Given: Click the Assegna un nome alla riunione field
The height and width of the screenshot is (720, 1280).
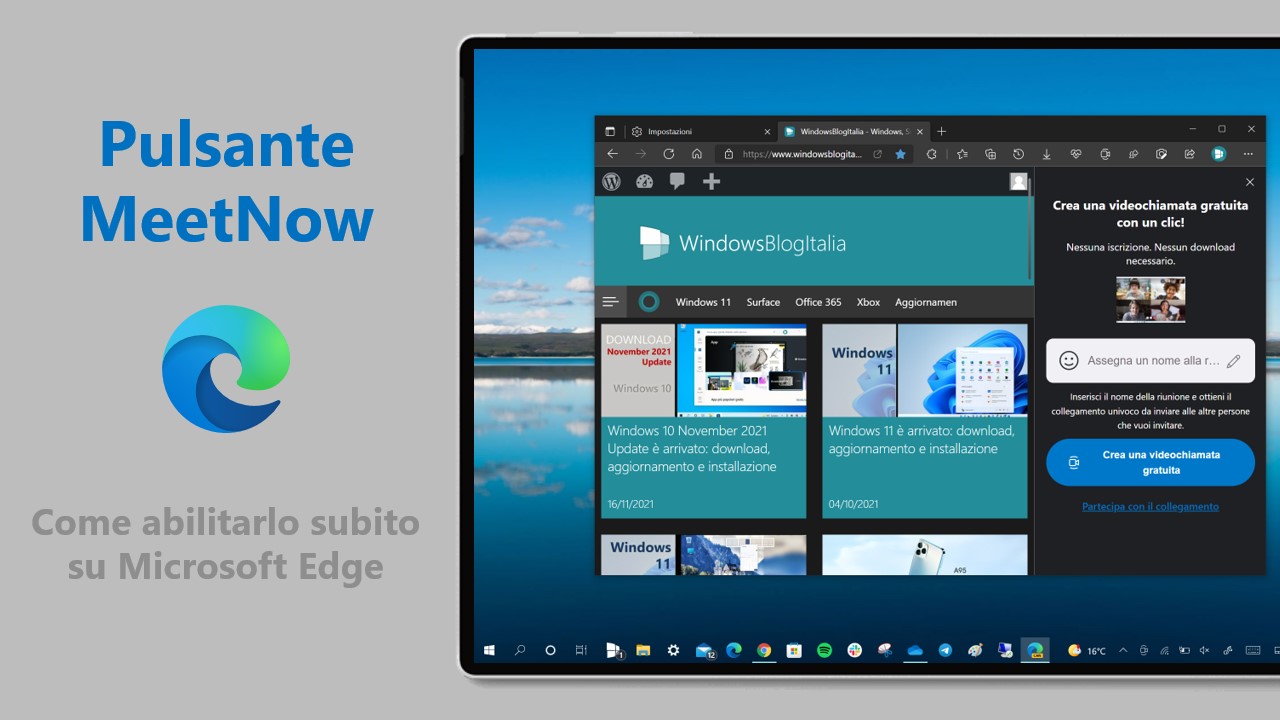Looking at the screenshot, I should (x=1150, y=360).
